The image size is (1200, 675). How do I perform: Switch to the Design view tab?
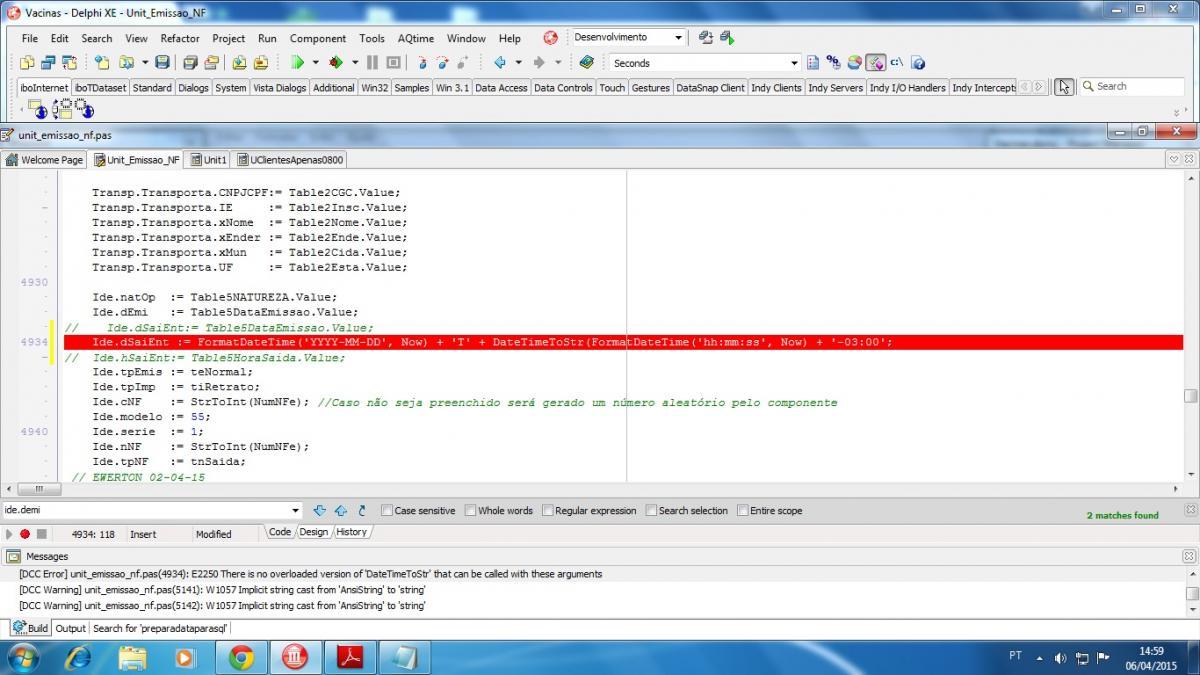coord(313,532)
